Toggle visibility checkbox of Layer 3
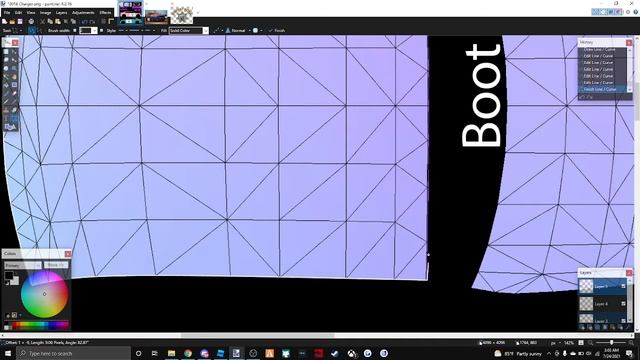This screenshot has width=640, height=360. pyautogui.click(x=623, y=321)
